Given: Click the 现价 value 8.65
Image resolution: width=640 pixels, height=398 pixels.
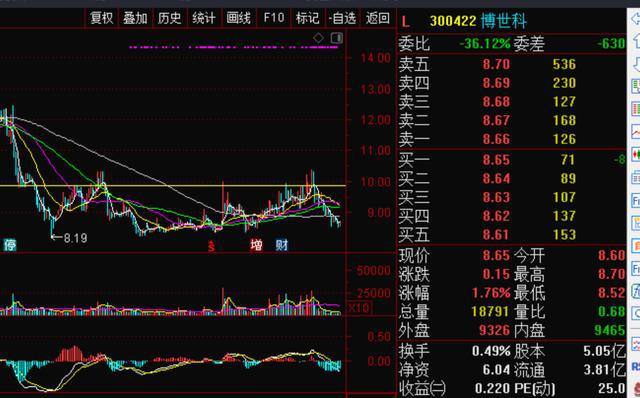Looking at the screenshot, I should coord(496,256).
